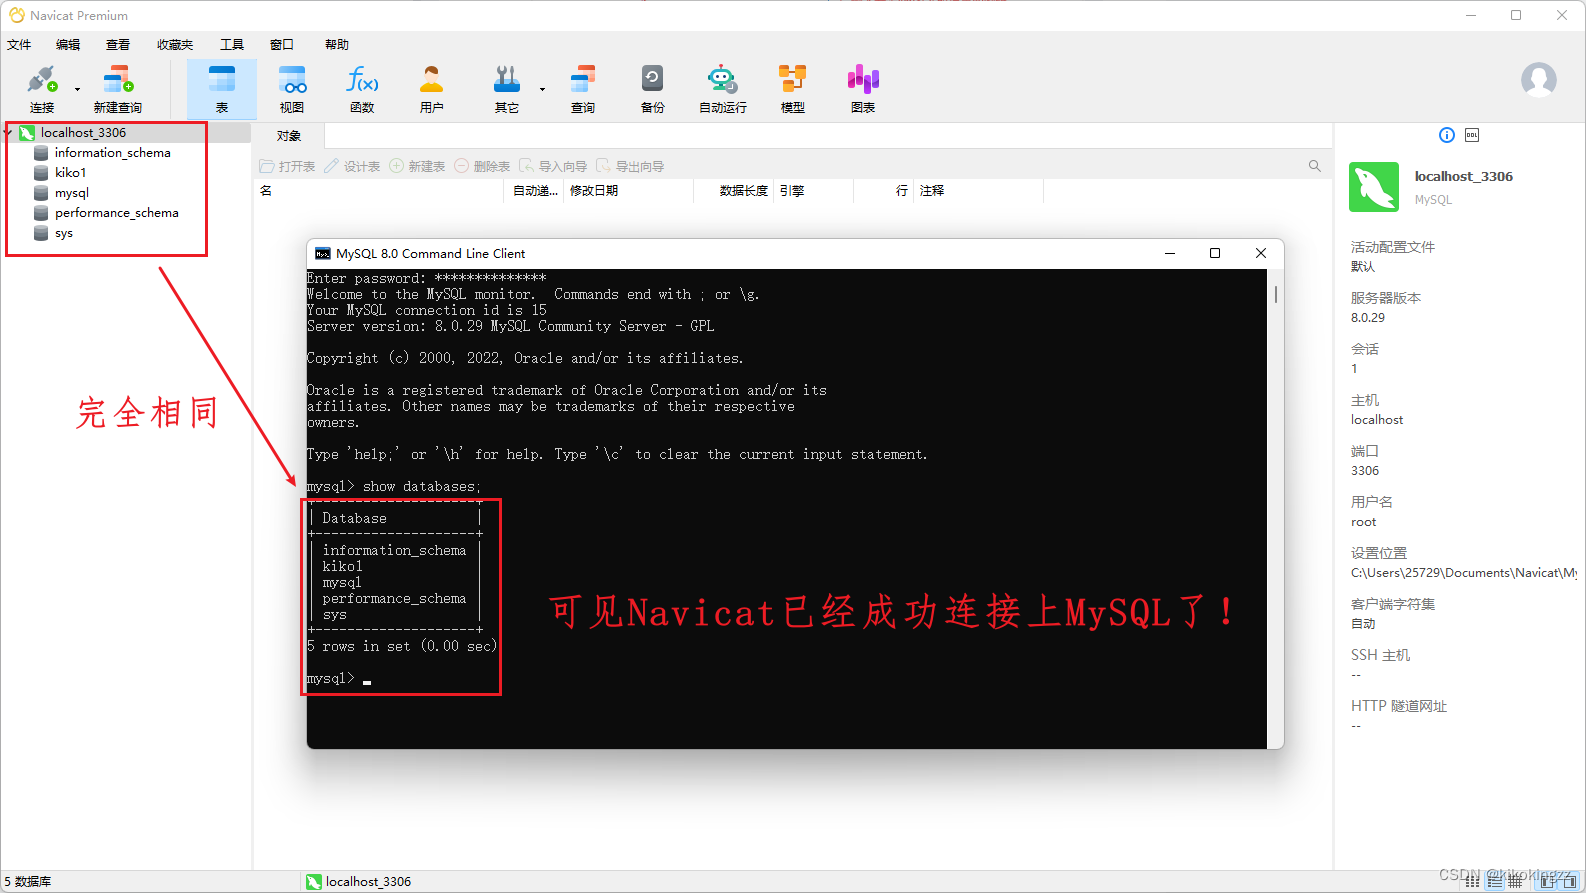The height and width of the screenshot is (893, 1586).
Task: Click the MySQL Command Line Client title icon
Action: click(x=322, y=254)
